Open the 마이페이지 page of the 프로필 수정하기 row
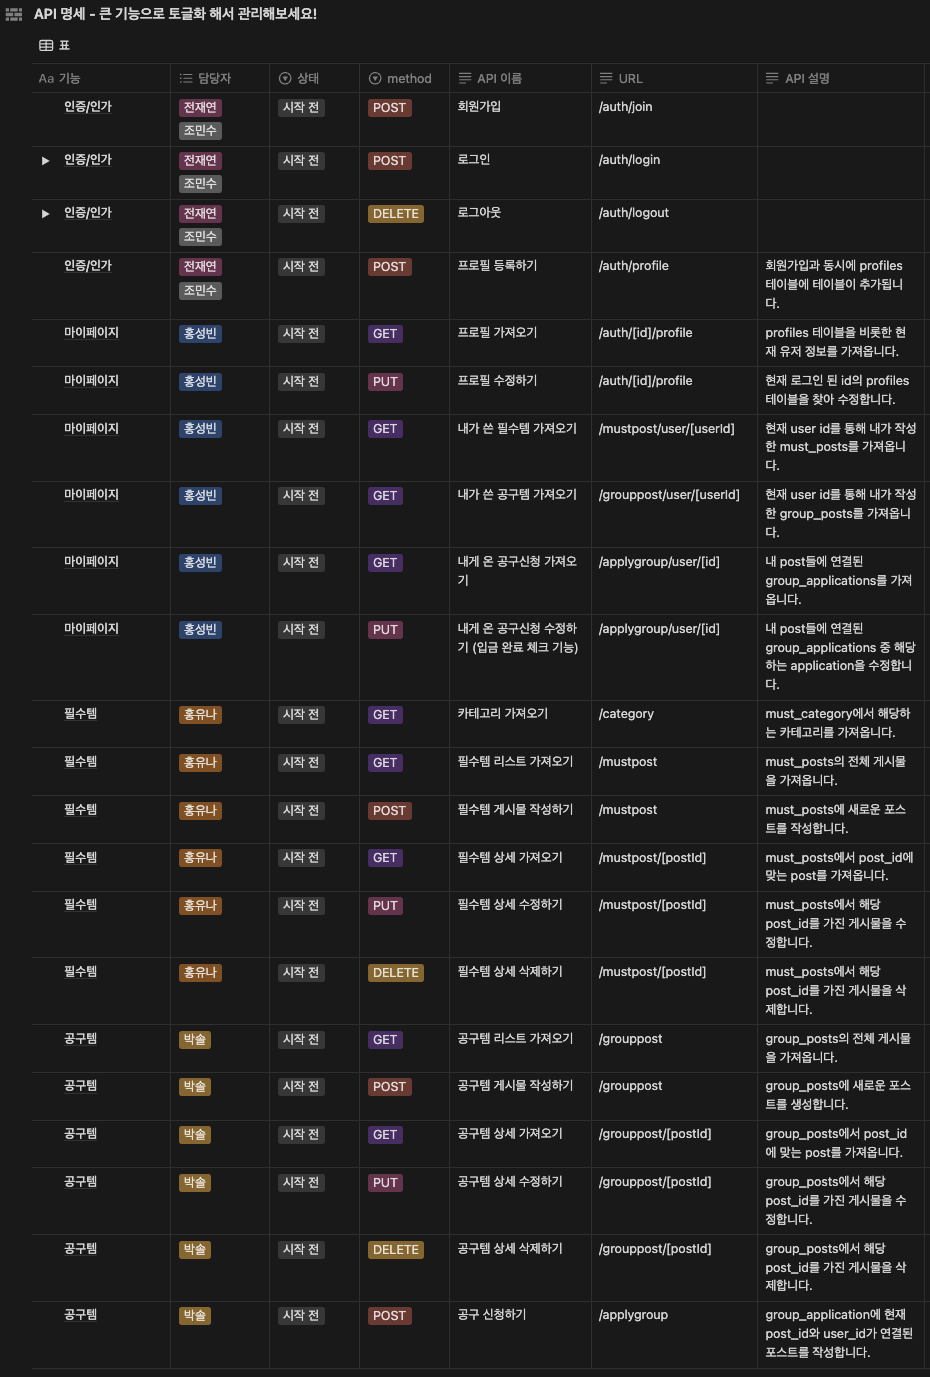930x1377 pixels. (x=91, y=381)
